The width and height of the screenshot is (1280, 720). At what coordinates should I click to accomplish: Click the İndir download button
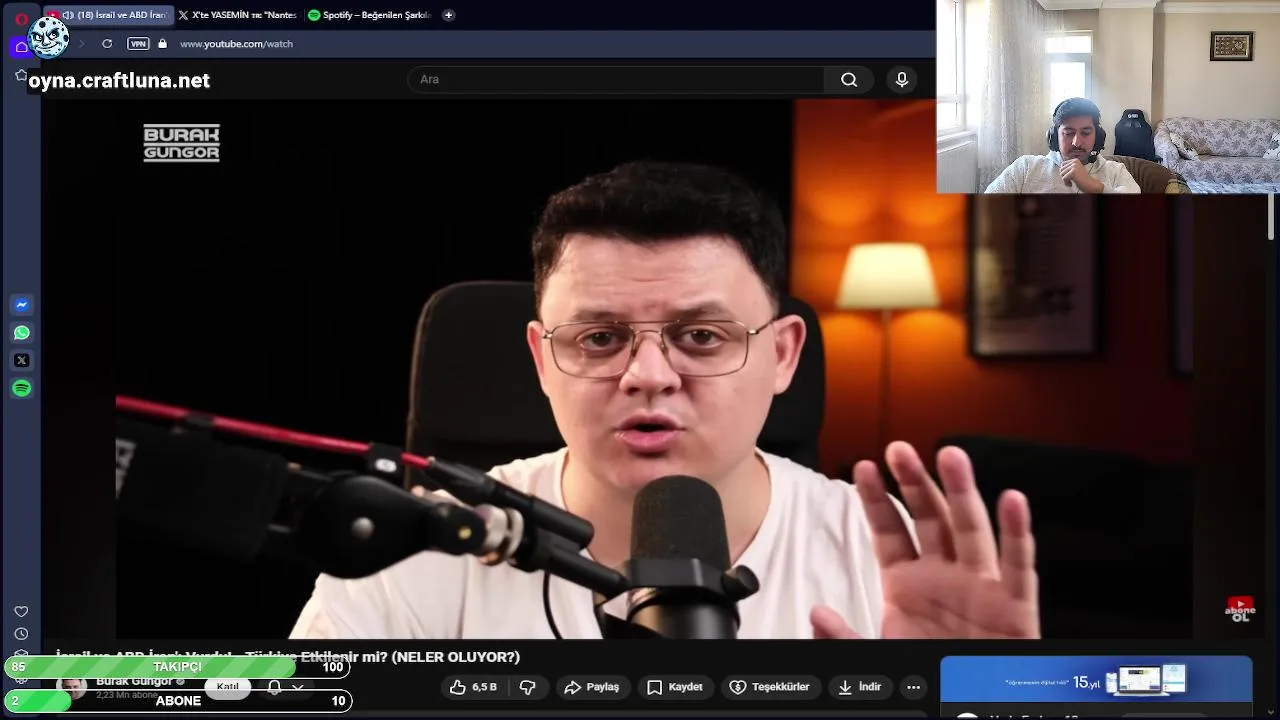coord(860,687)
